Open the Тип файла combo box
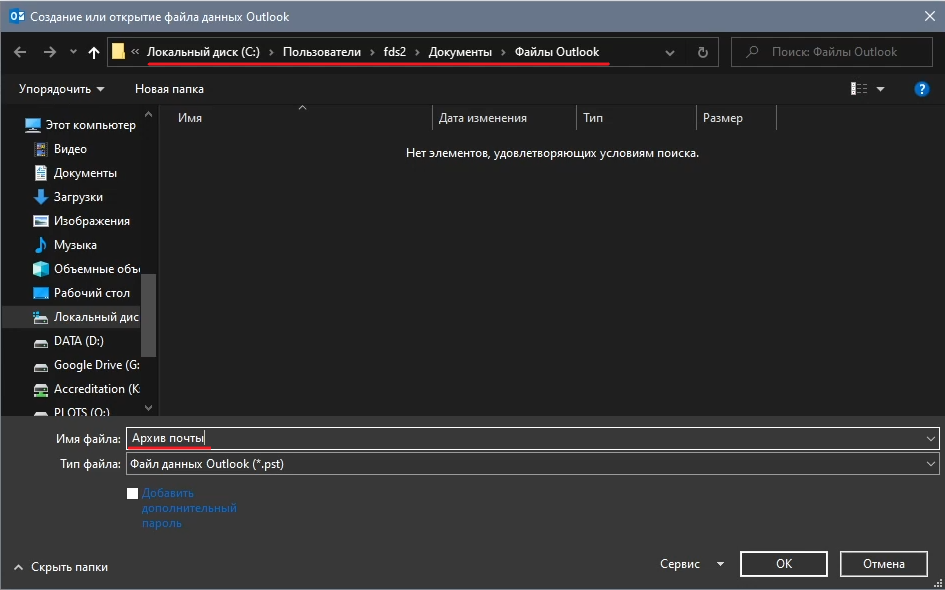The width and height of the screenshot is (945, 590). click(x=532, y=464)
